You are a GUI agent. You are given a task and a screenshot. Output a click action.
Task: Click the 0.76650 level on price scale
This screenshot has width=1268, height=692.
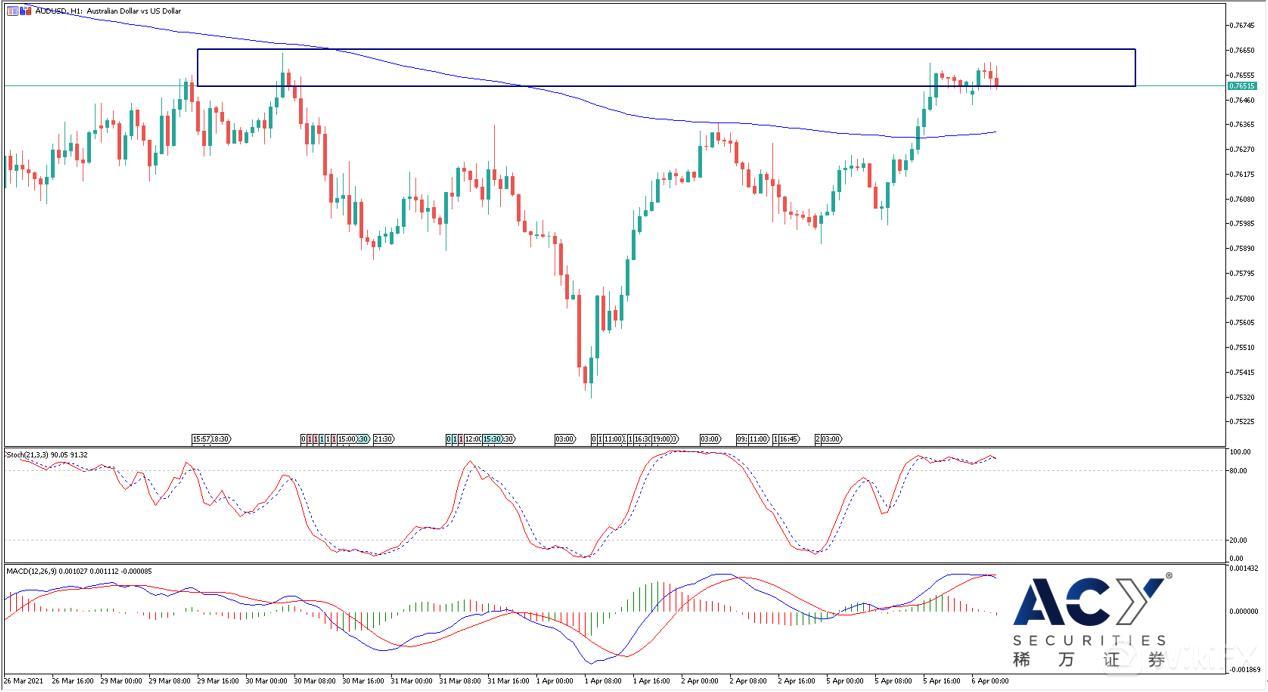(x=1242, y=50)
